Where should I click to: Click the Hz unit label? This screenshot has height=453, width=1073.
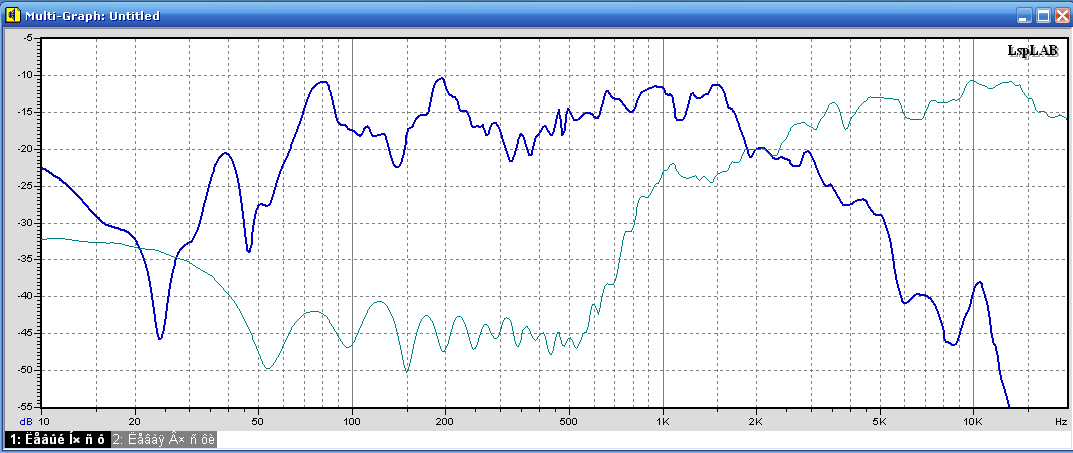point(1061,422)
